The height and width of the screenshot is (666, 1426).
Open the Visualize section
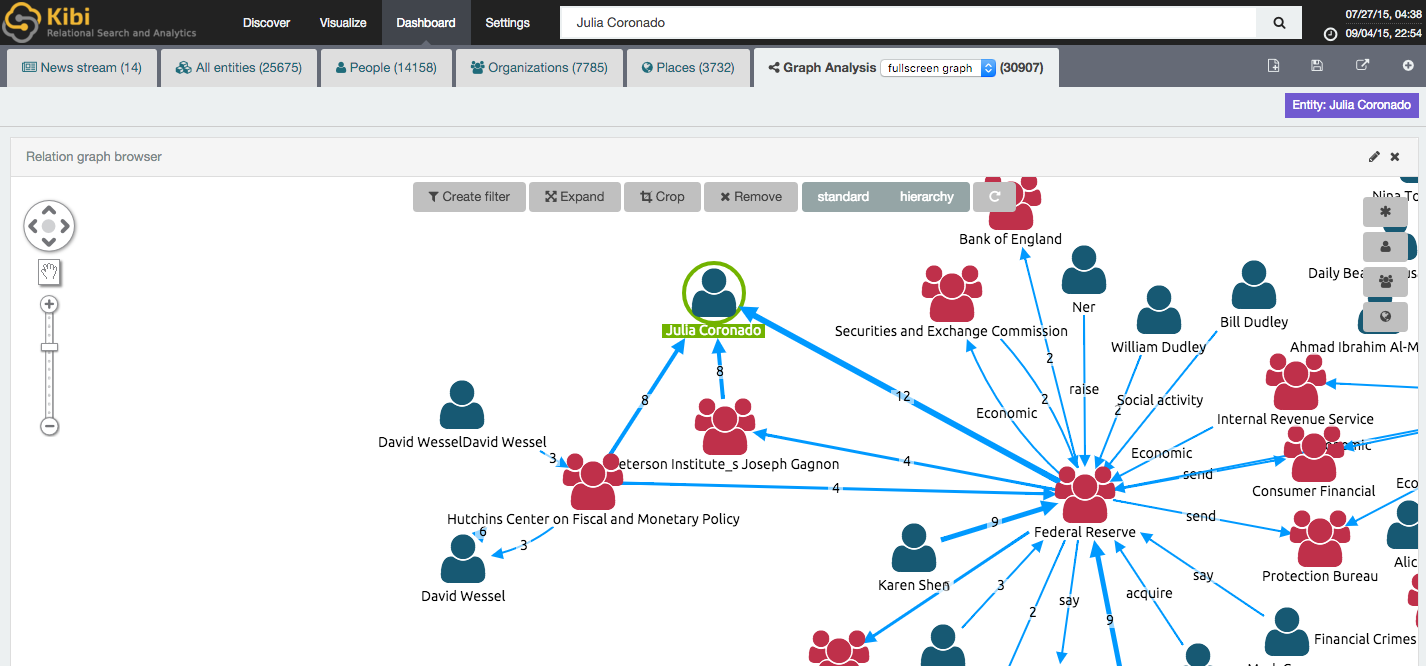click(343, 22)
